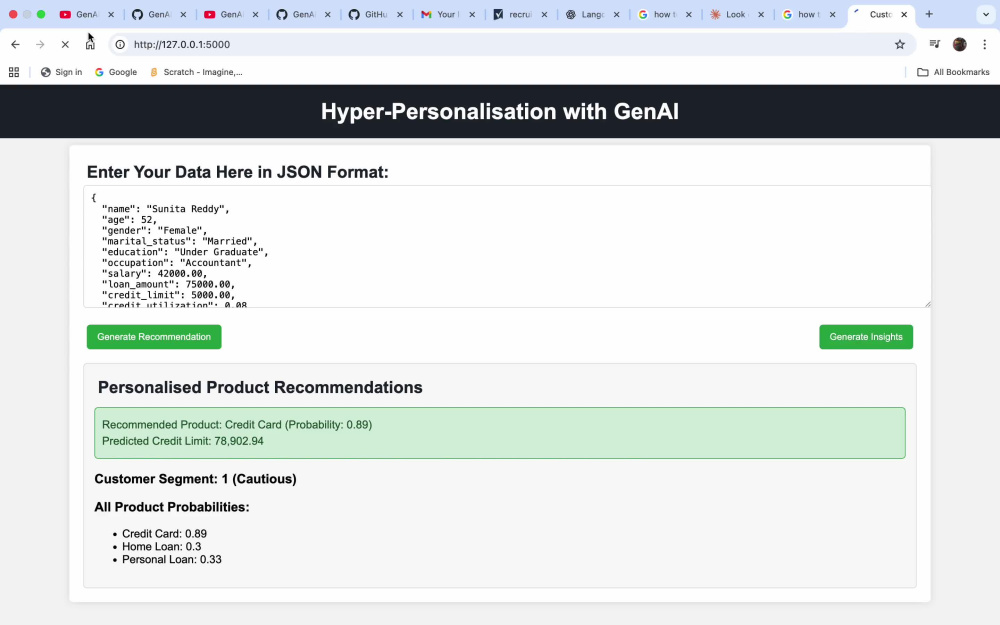The height and width of the screenshot is (625, 1000).
Task: Click the '"age": 52' JSON line
Action: [129, 219]
